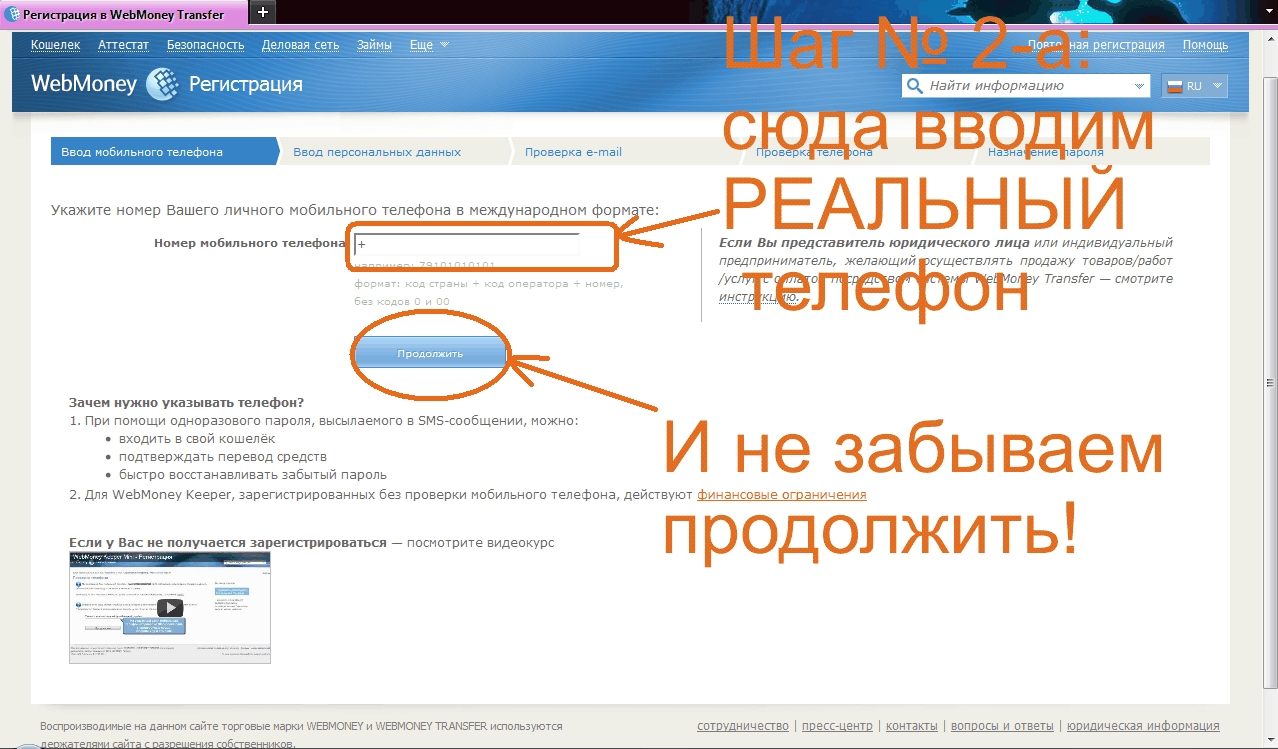The image size is (1278, 749).
Task: Expand the search field dropdown arrow
Action: [x=1139, y=86]
